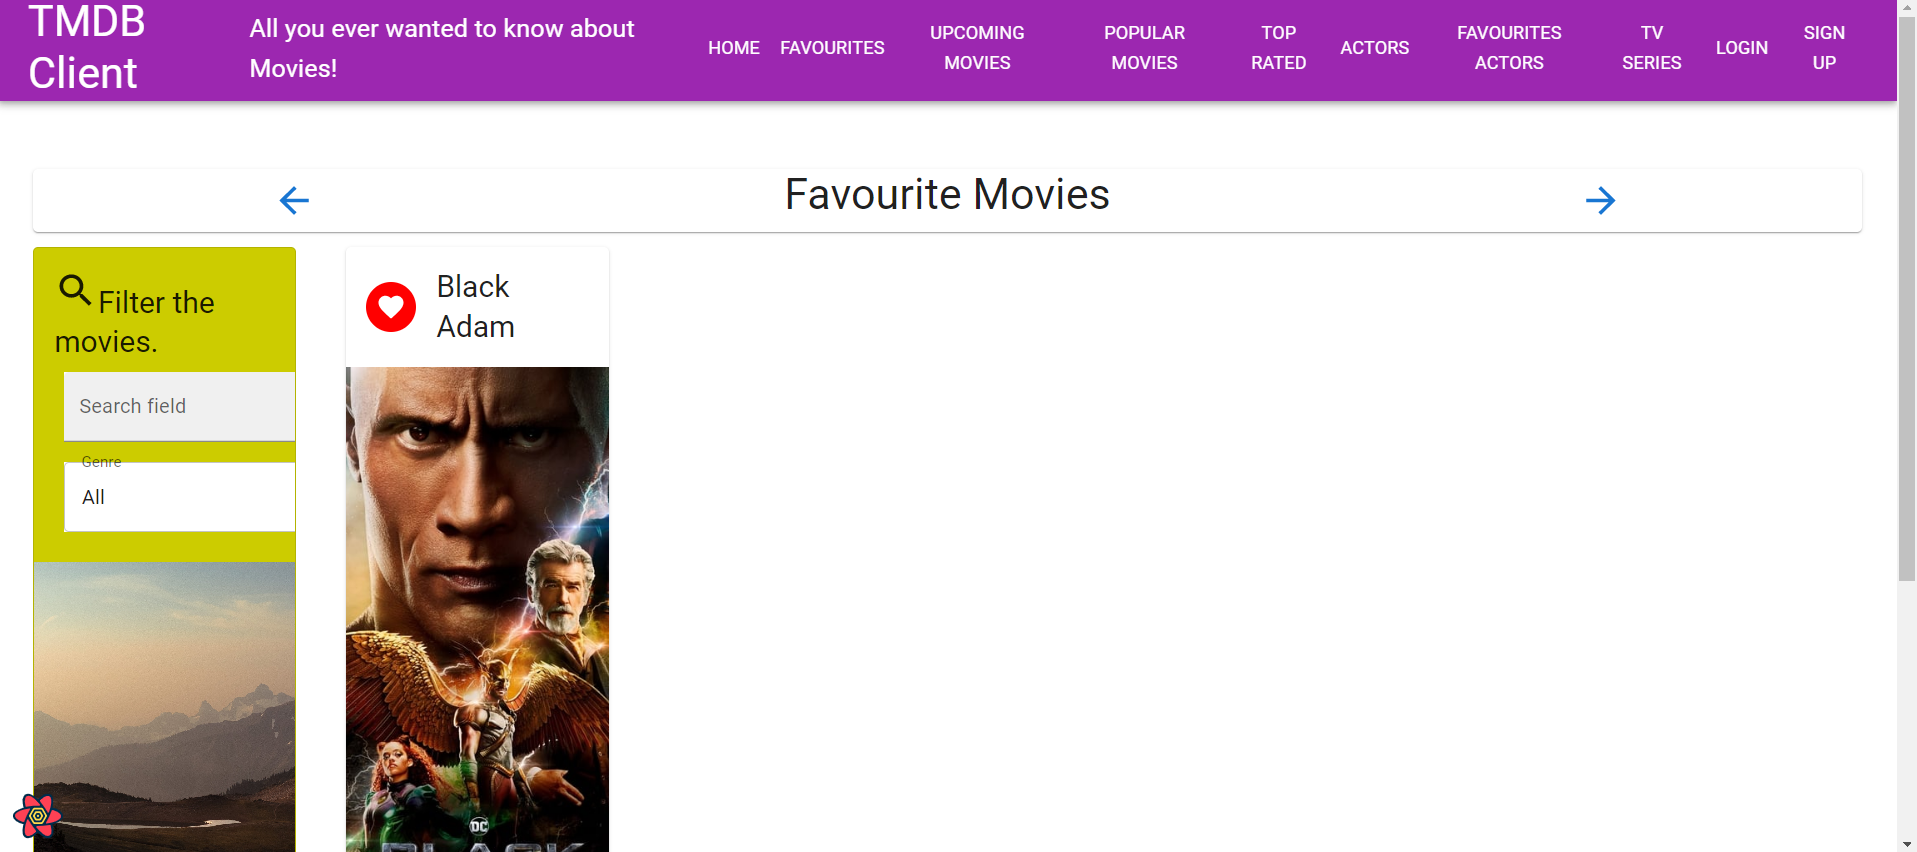Screen dimensions: 1917x852
Task: Toggle the red heart favourite on Black Adam
Action: click(x=391, y=307)
